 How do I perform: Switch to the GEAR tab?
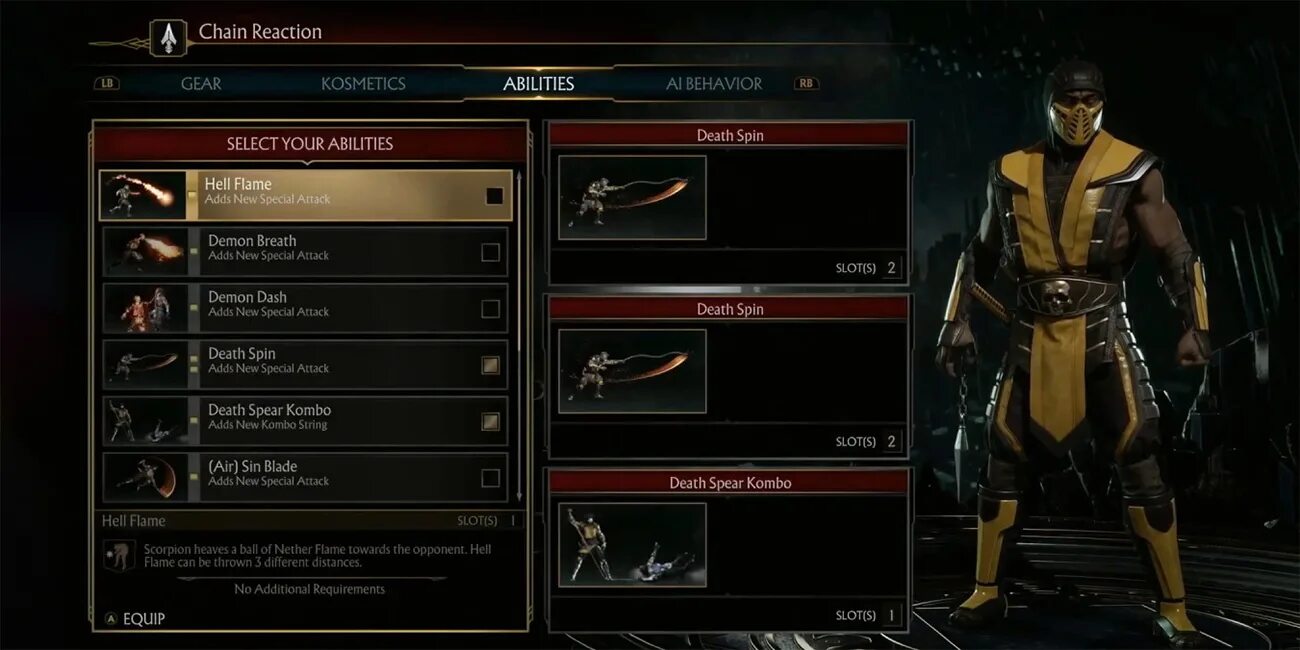tap(201, 84)
